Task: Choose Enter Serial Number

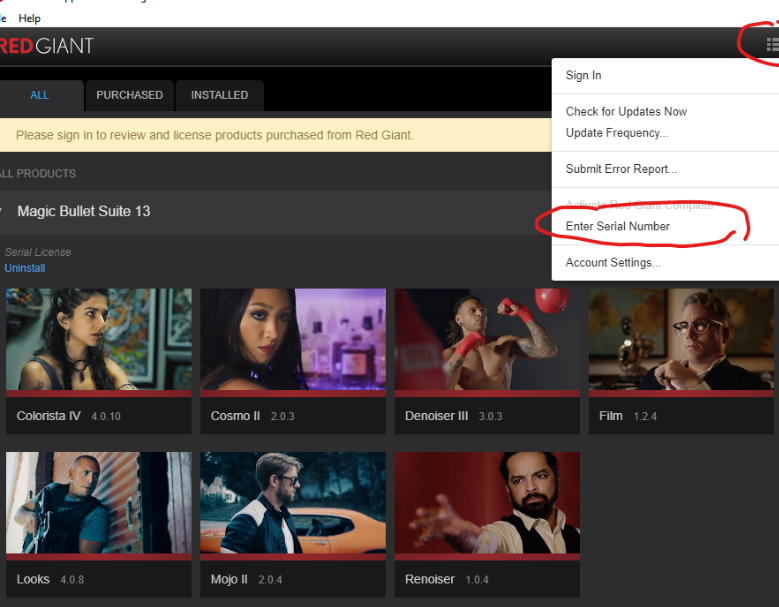Action: click(617, 226)
